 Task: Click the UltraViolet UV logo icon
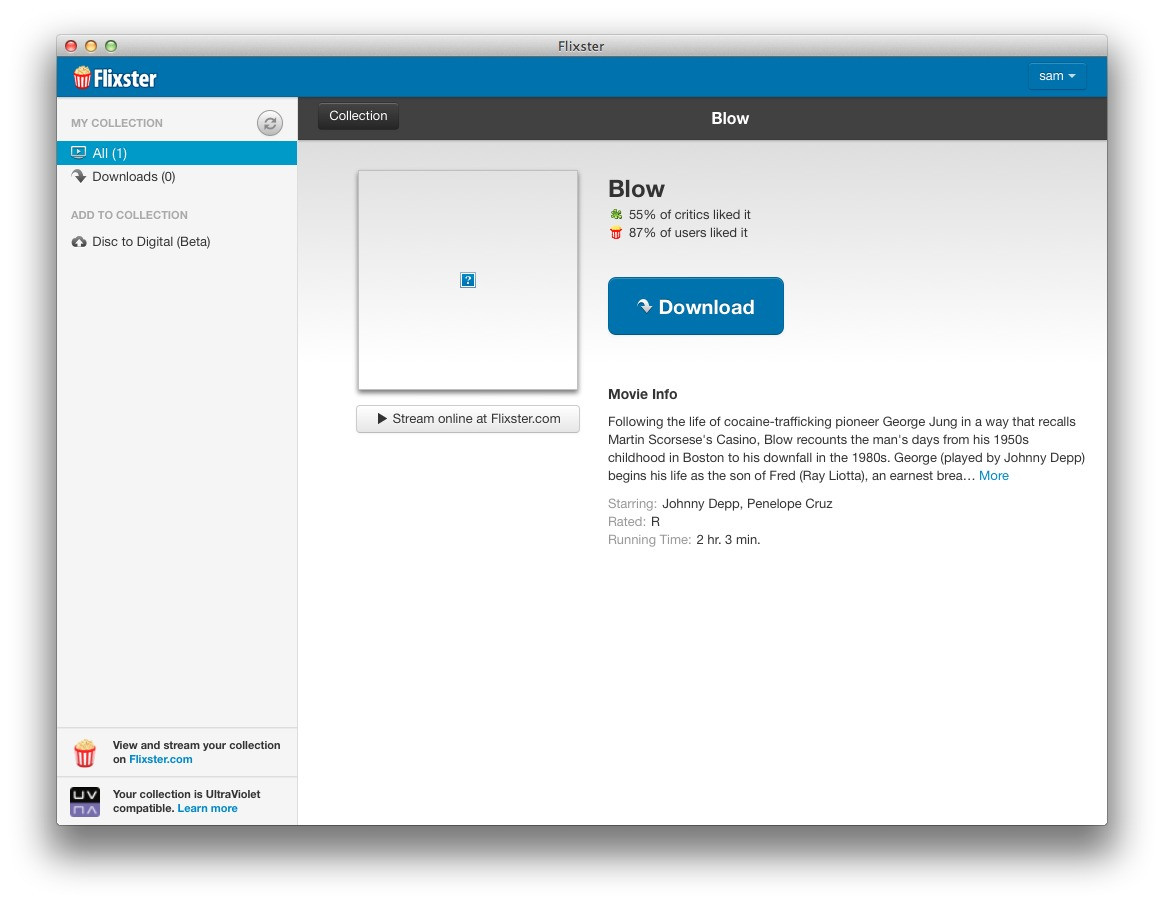click(85, 802)
